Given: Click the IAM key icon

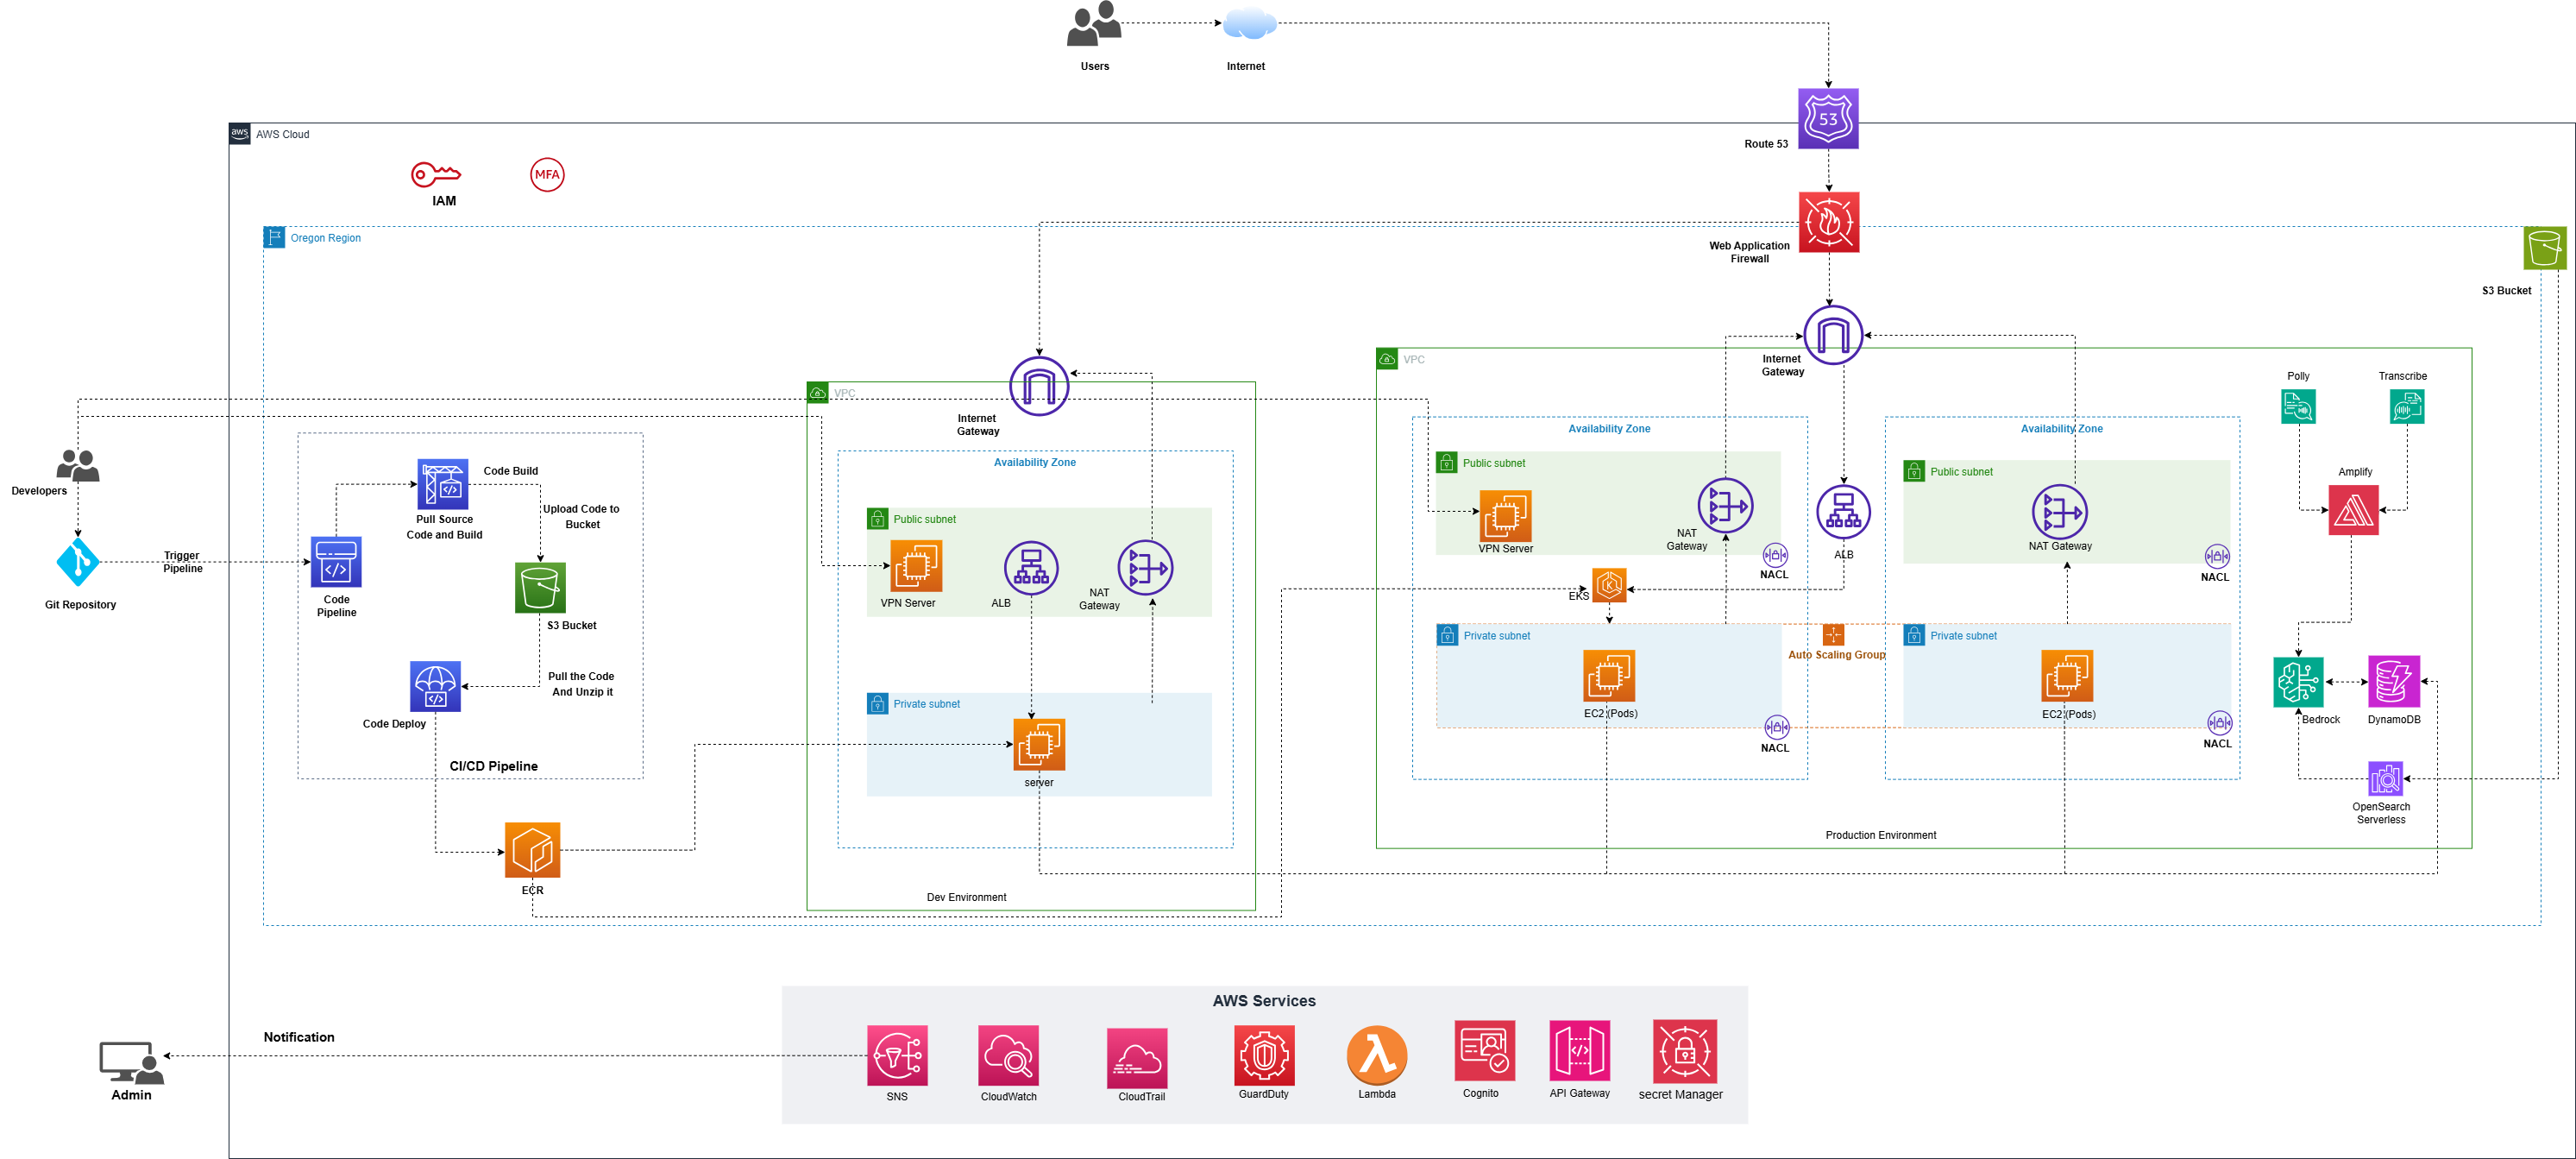Looking at the screenshot, I should coord(436,175).
